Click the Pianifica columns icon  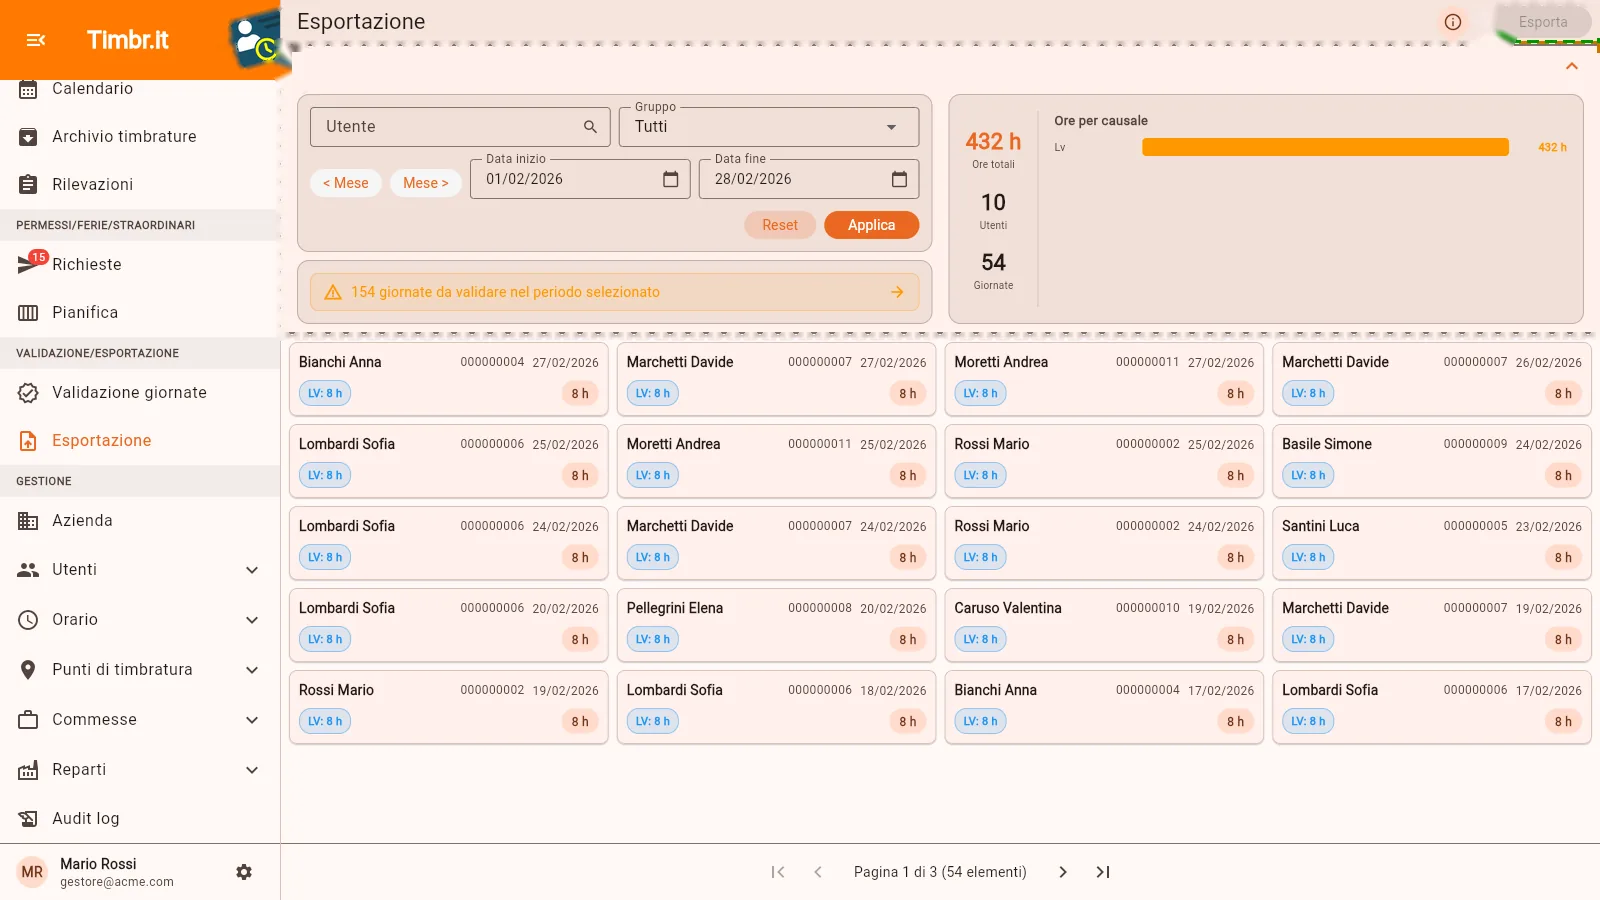(x=28, y=313)
